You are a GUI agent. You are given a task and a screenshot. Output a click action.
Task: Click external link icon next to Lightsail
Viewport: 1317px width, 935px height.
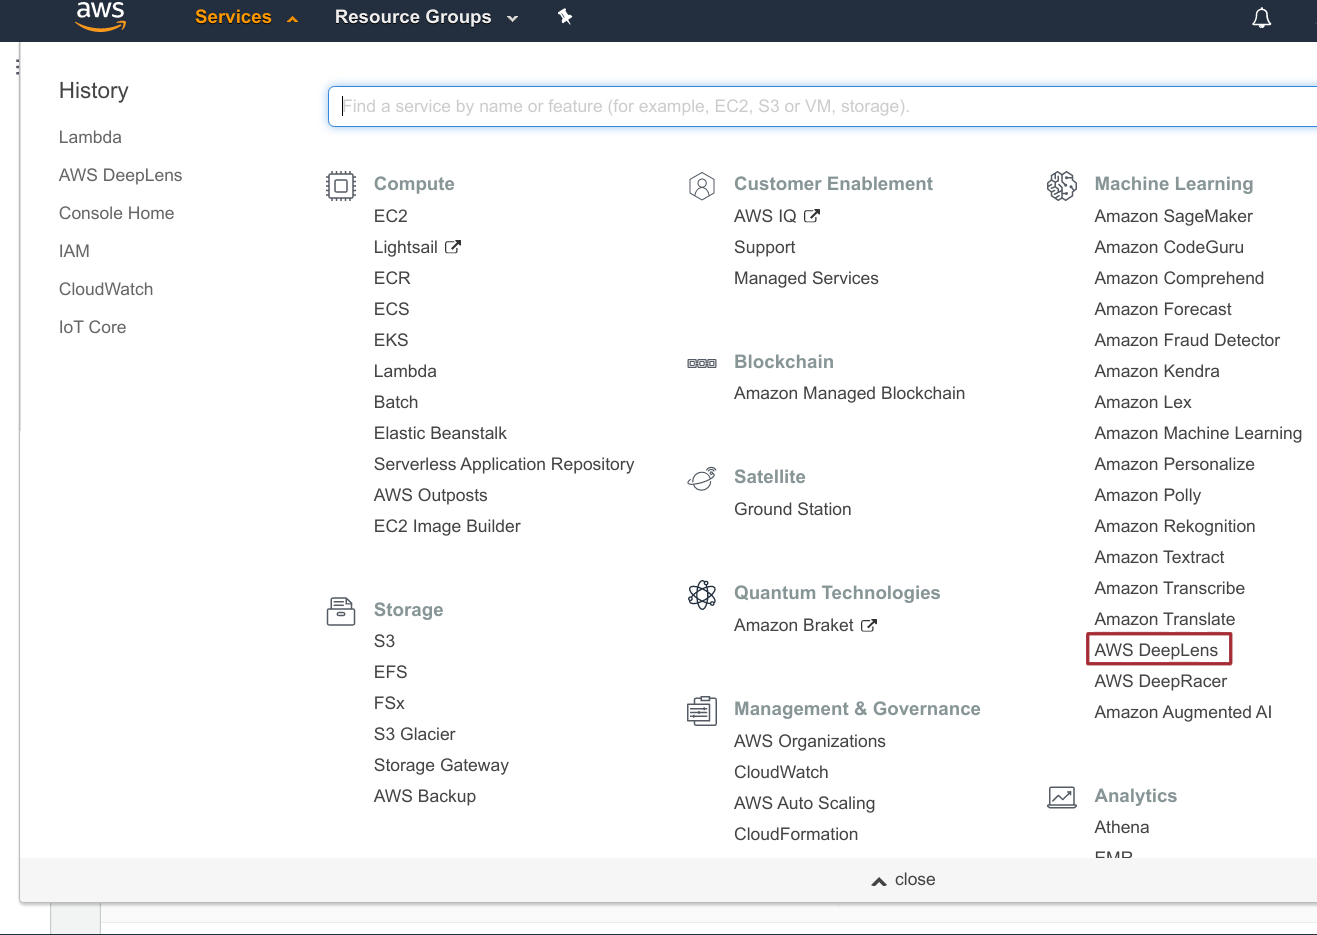click(453, 247)
